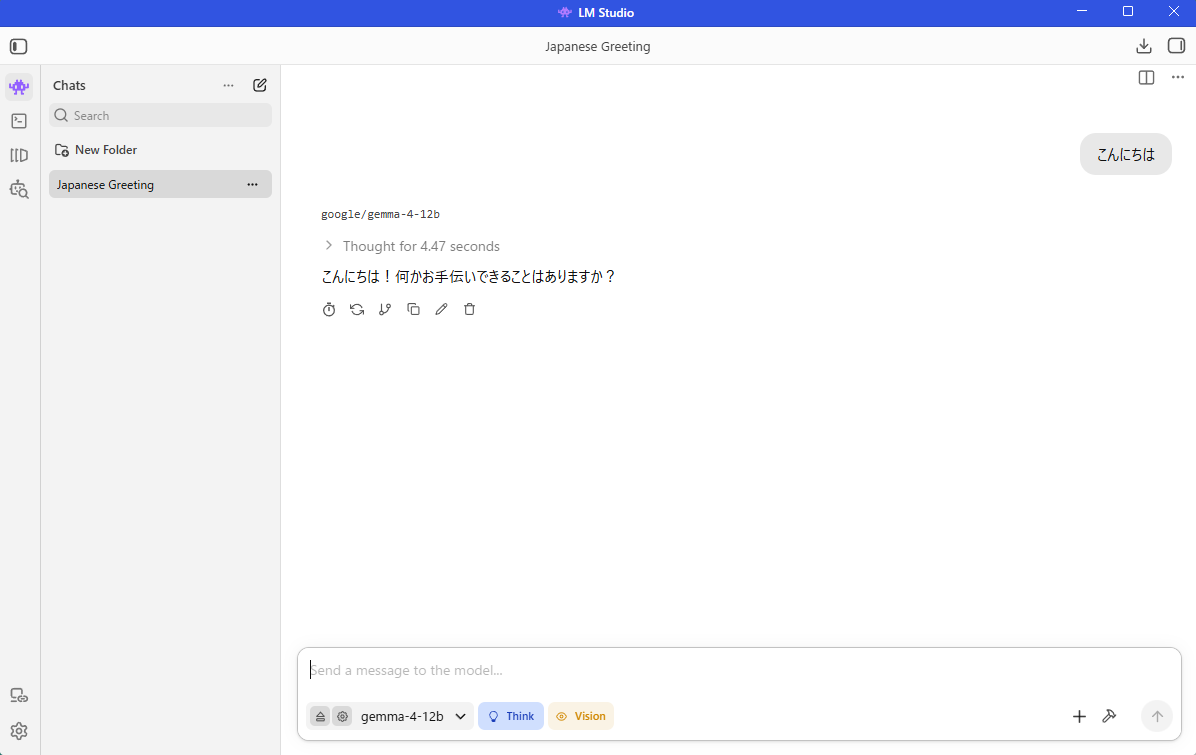The image size is (1196, 755).
Task: Split the chat view with columns icon
Action: click(x=1146, y=78)
